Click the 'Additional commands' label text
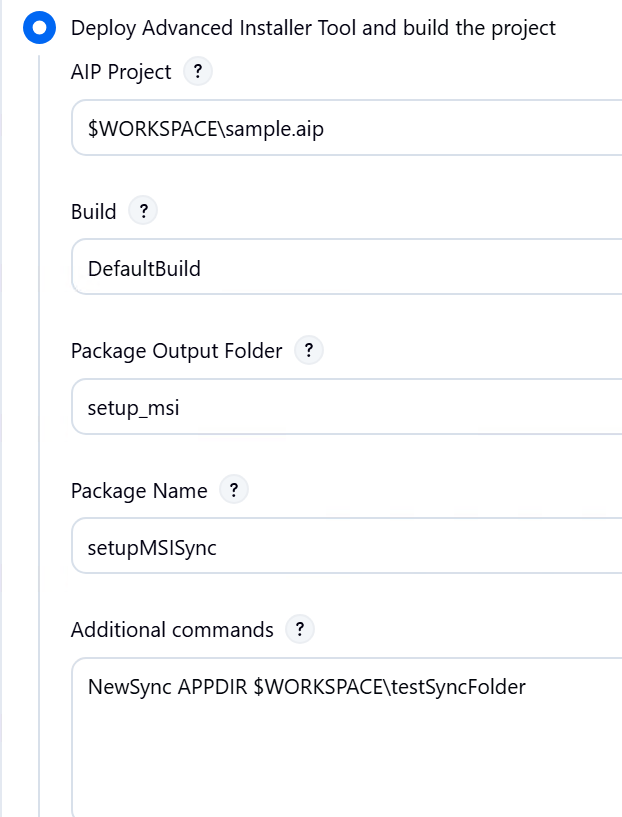Screen dimensions: 622x817 (x=172, y=629)
